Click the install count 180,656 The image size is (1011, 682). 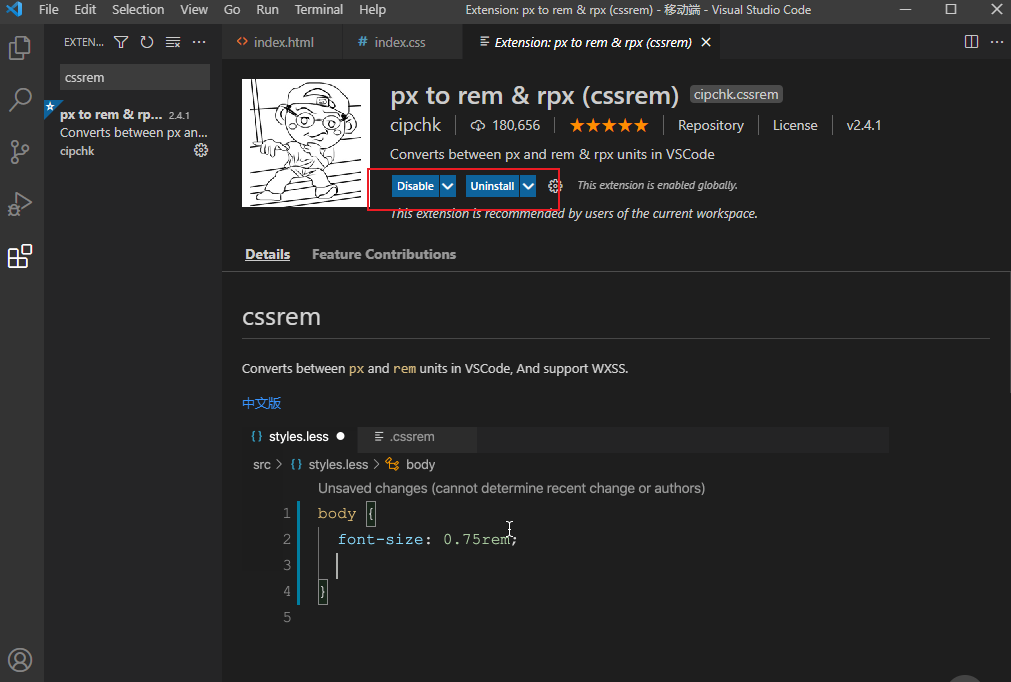pos(505,126)
